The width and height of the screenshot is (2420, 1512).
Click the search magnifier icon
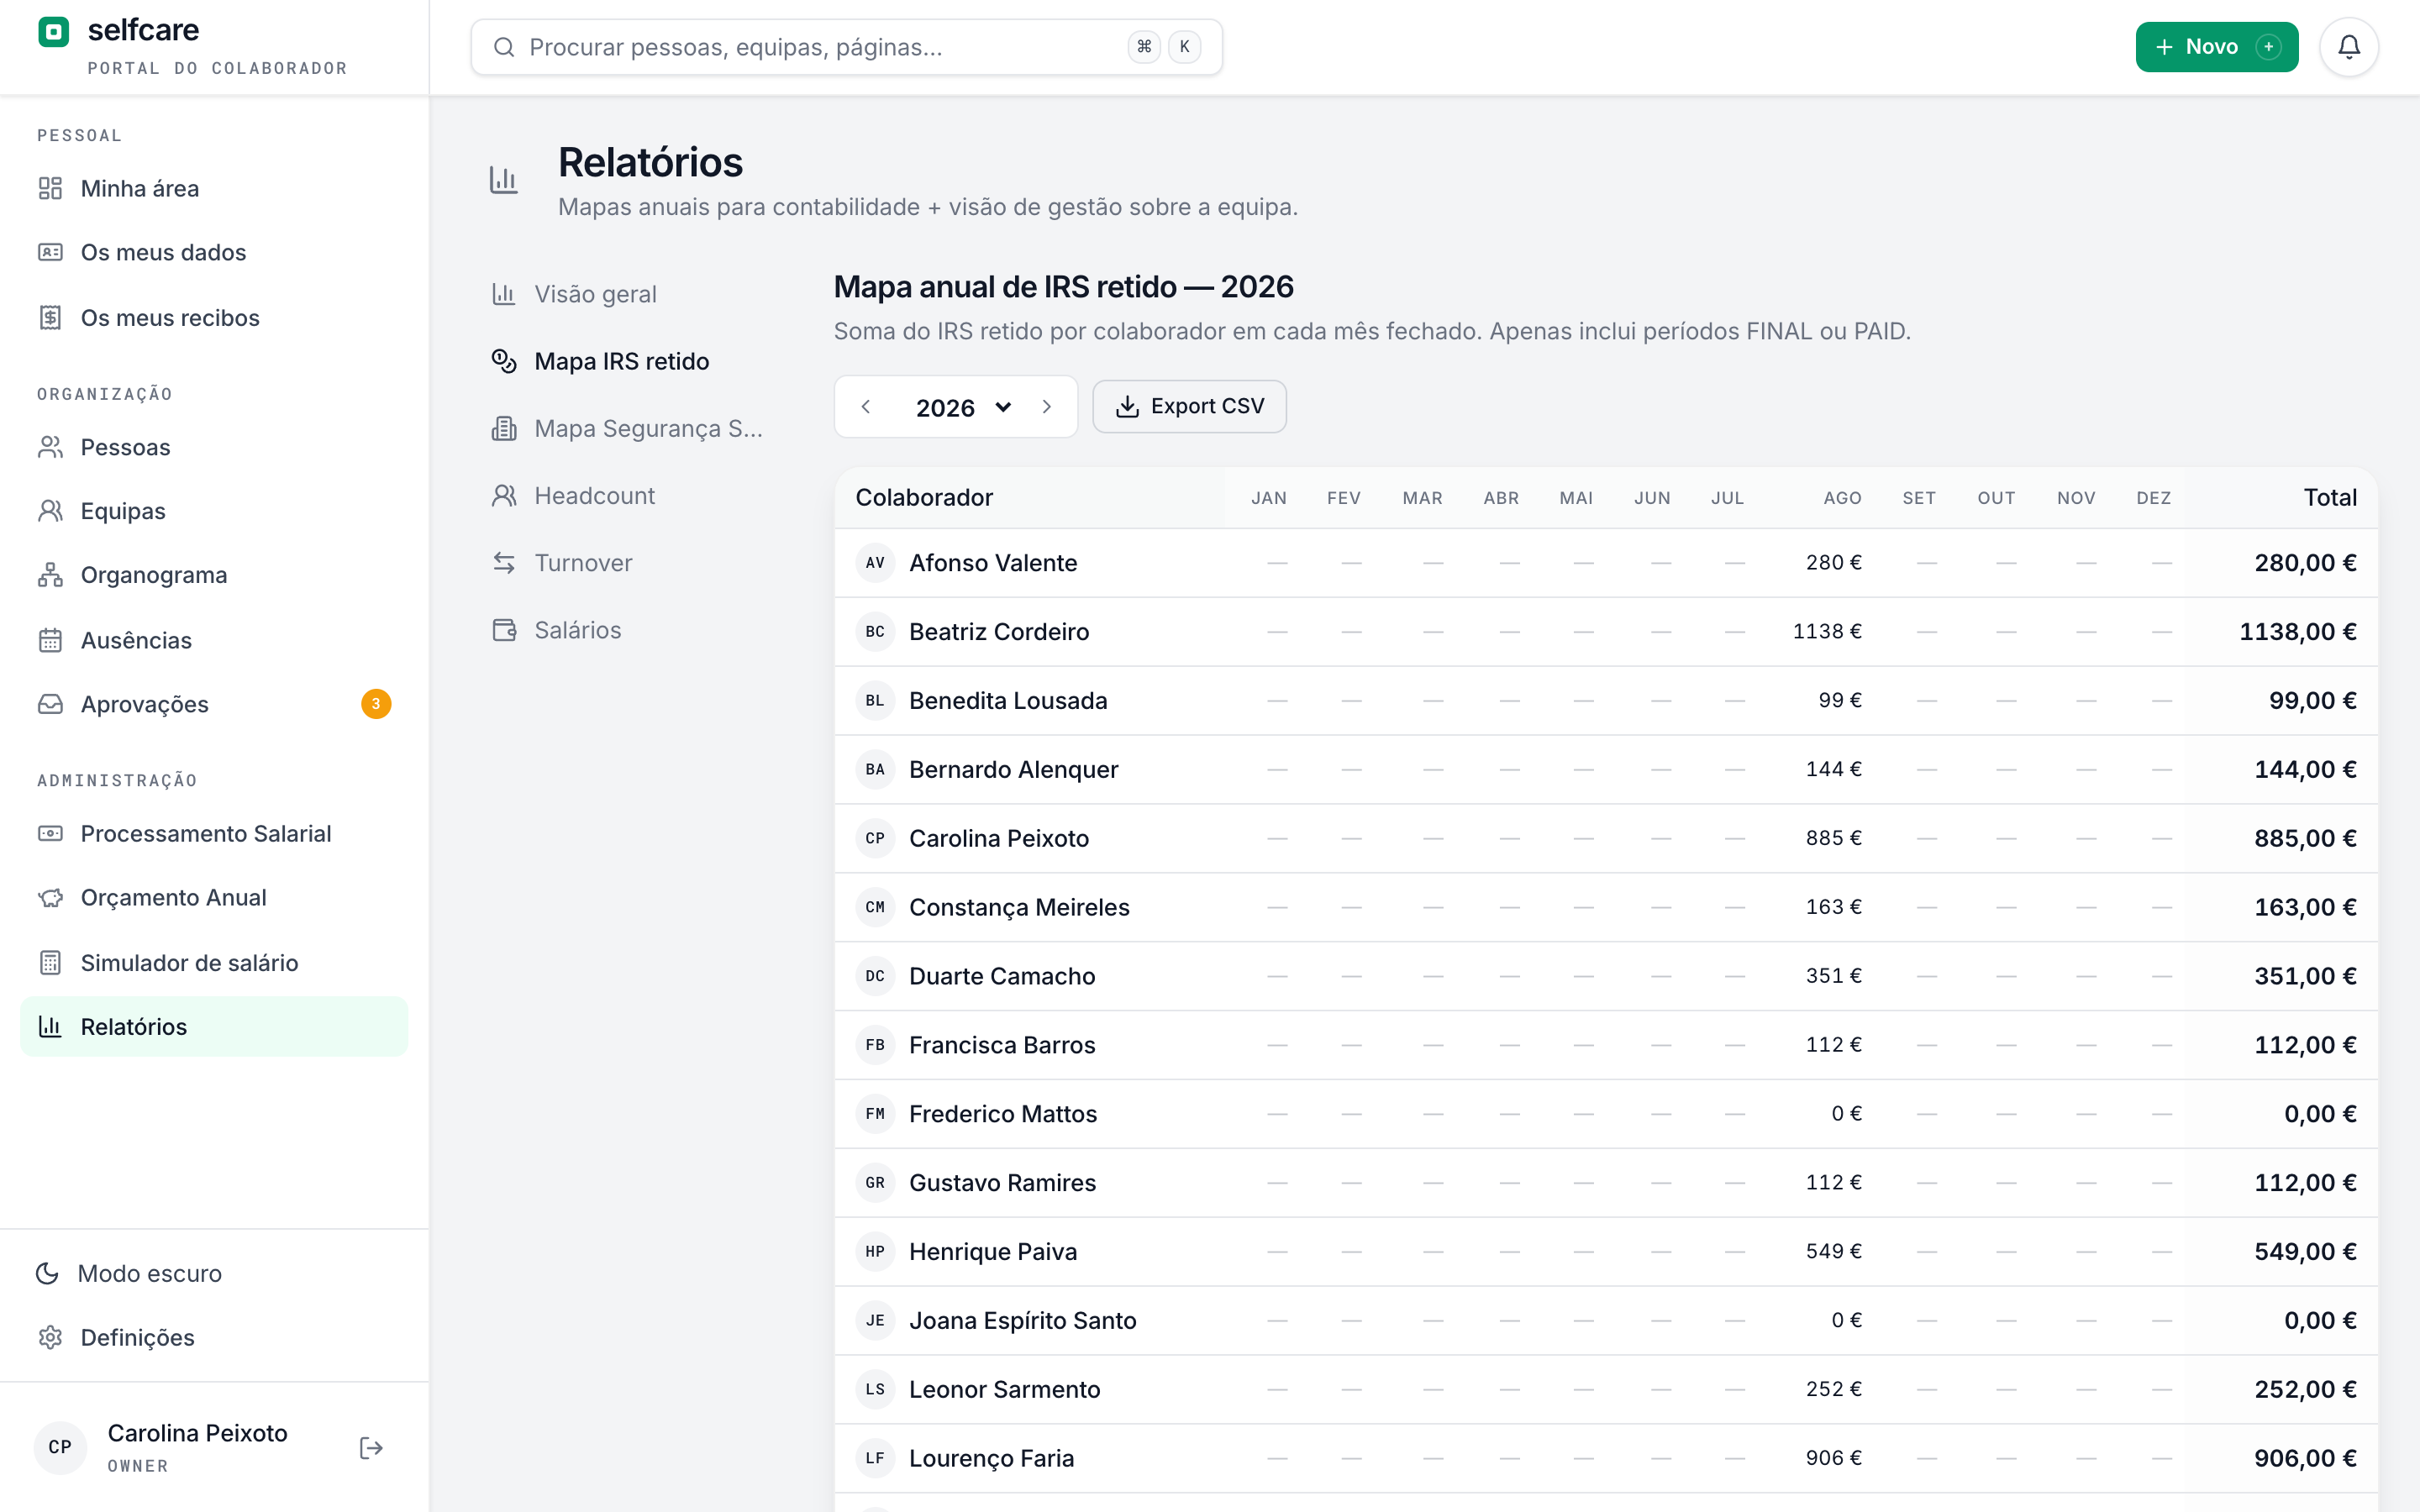pos(504,47)
